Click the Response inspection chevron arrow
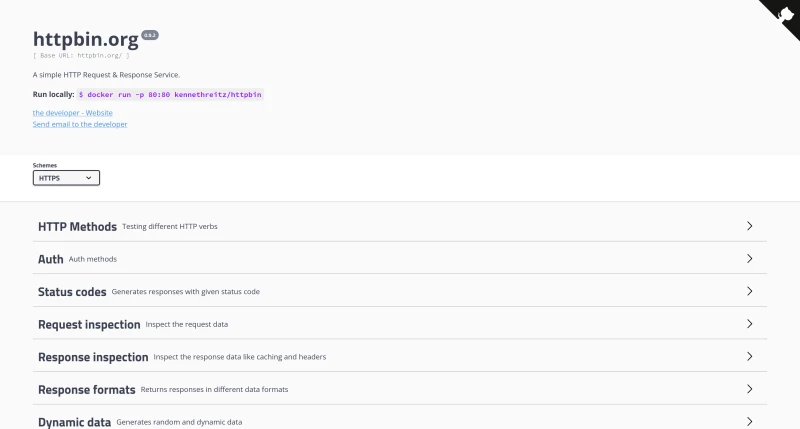Image resolution: width=800 pixels, height=429 pixels. pyautogui.click(x=749, y=356)
